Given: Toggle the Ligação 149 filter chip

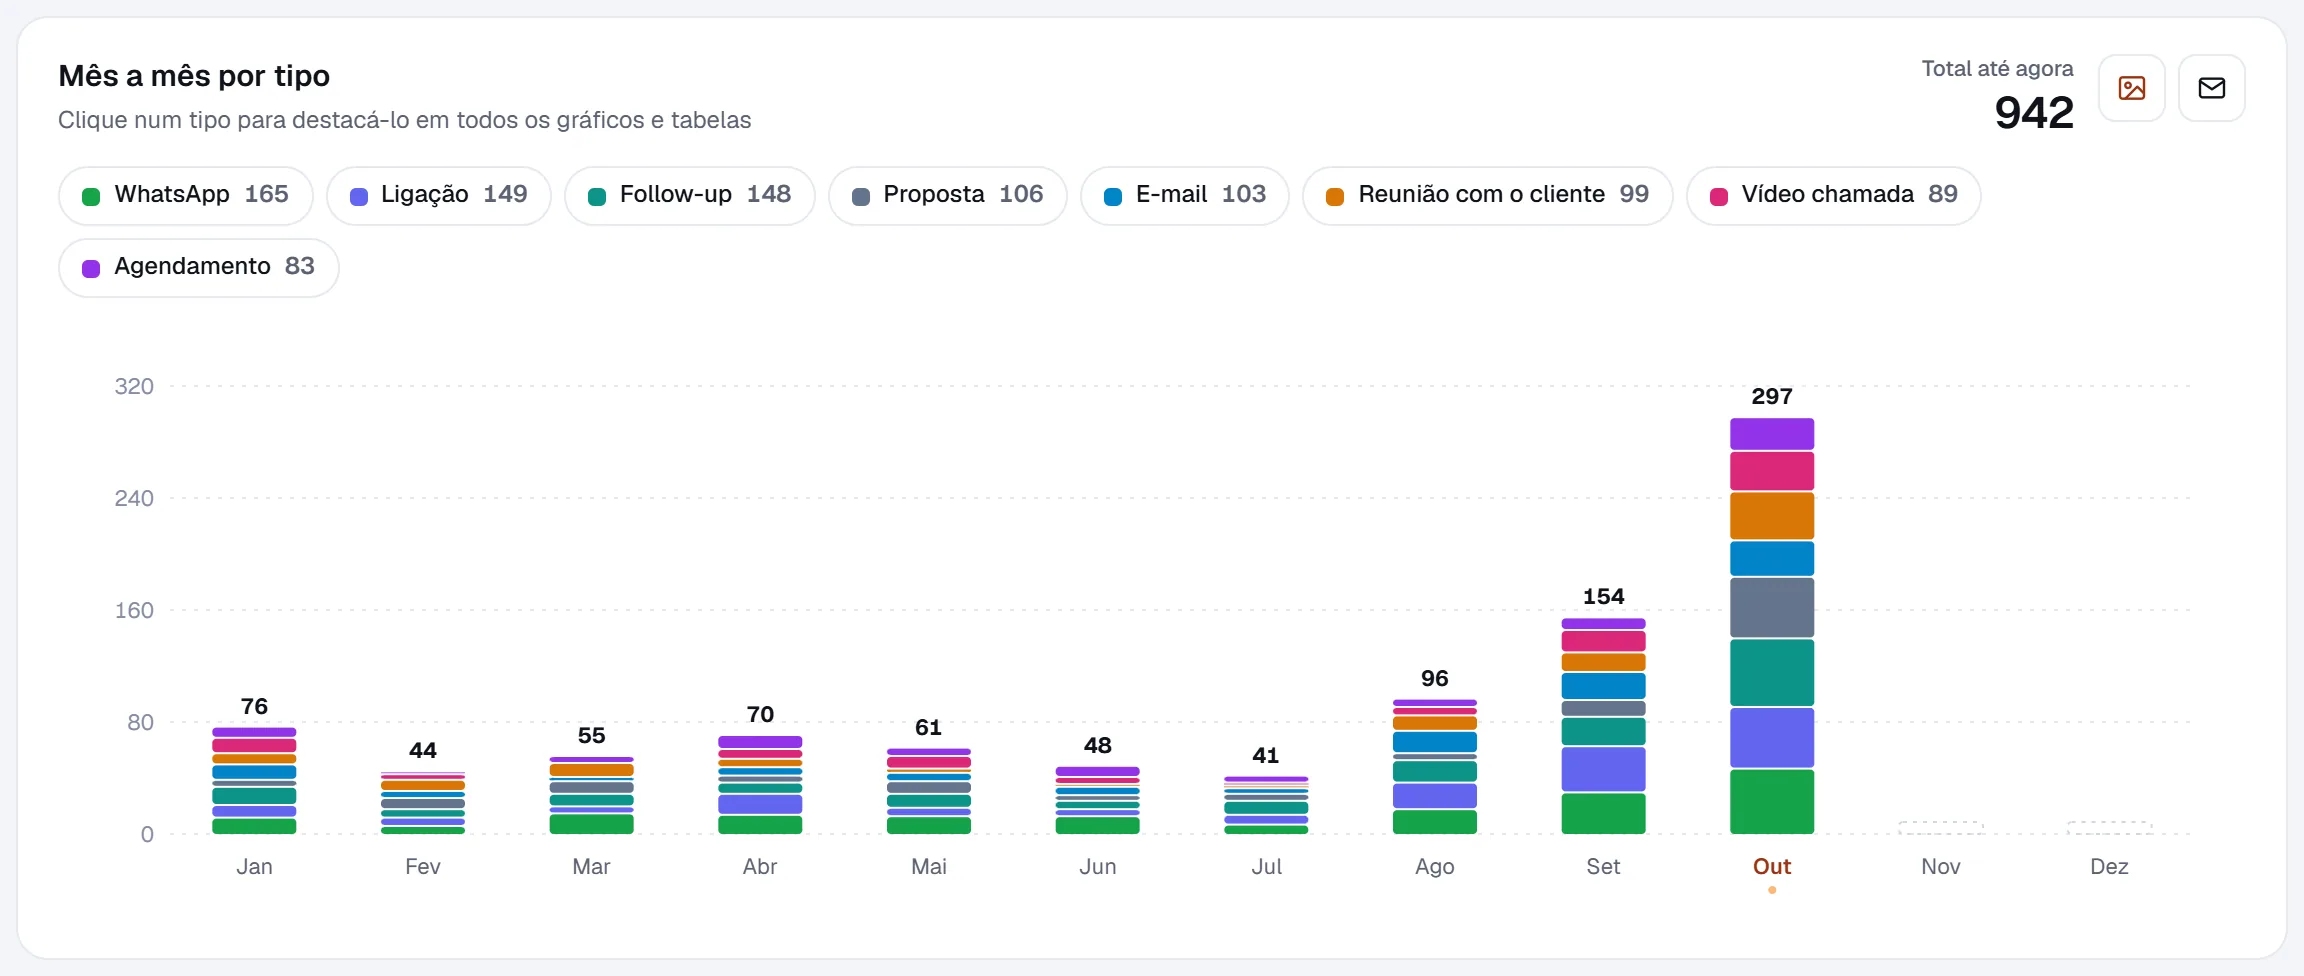Looking at the screenshot, I should [x=438, y=195].
